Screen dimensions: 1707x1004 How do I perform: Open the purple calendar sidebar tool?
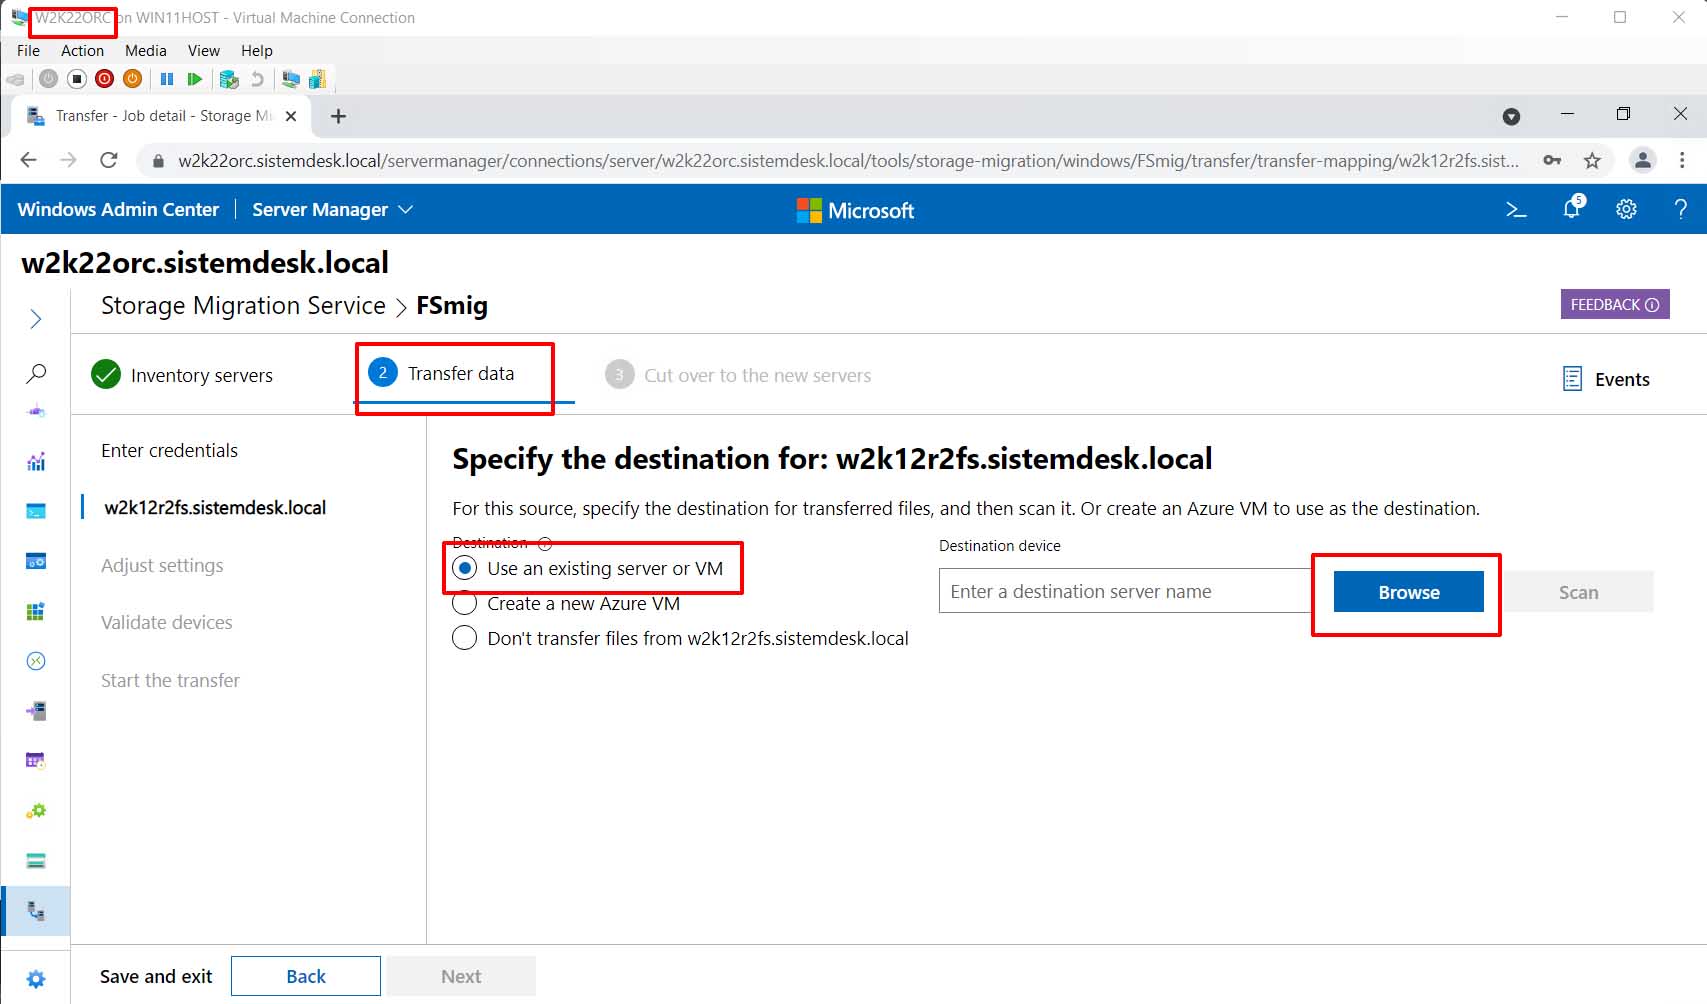36,761
